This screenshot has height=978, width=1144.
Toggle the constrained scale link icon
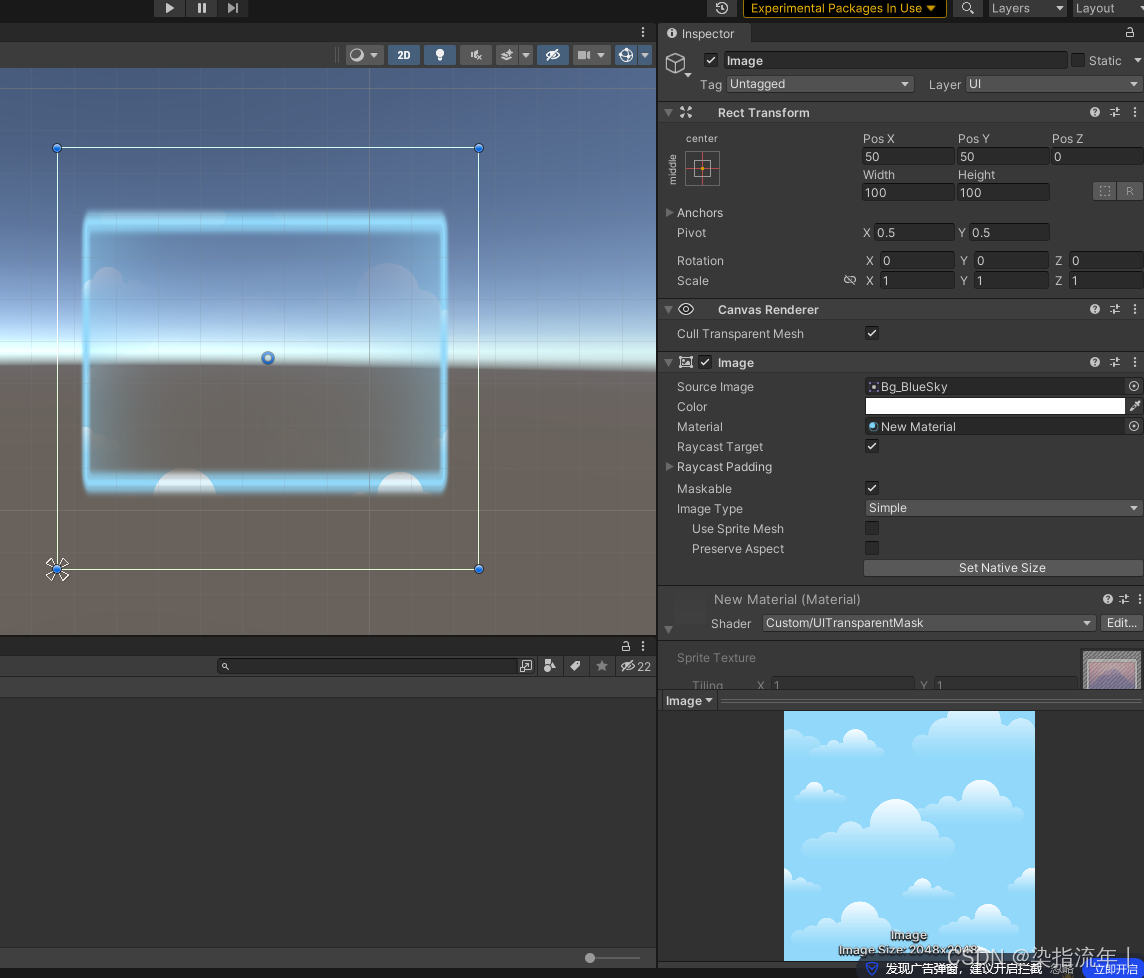[850, 280]
